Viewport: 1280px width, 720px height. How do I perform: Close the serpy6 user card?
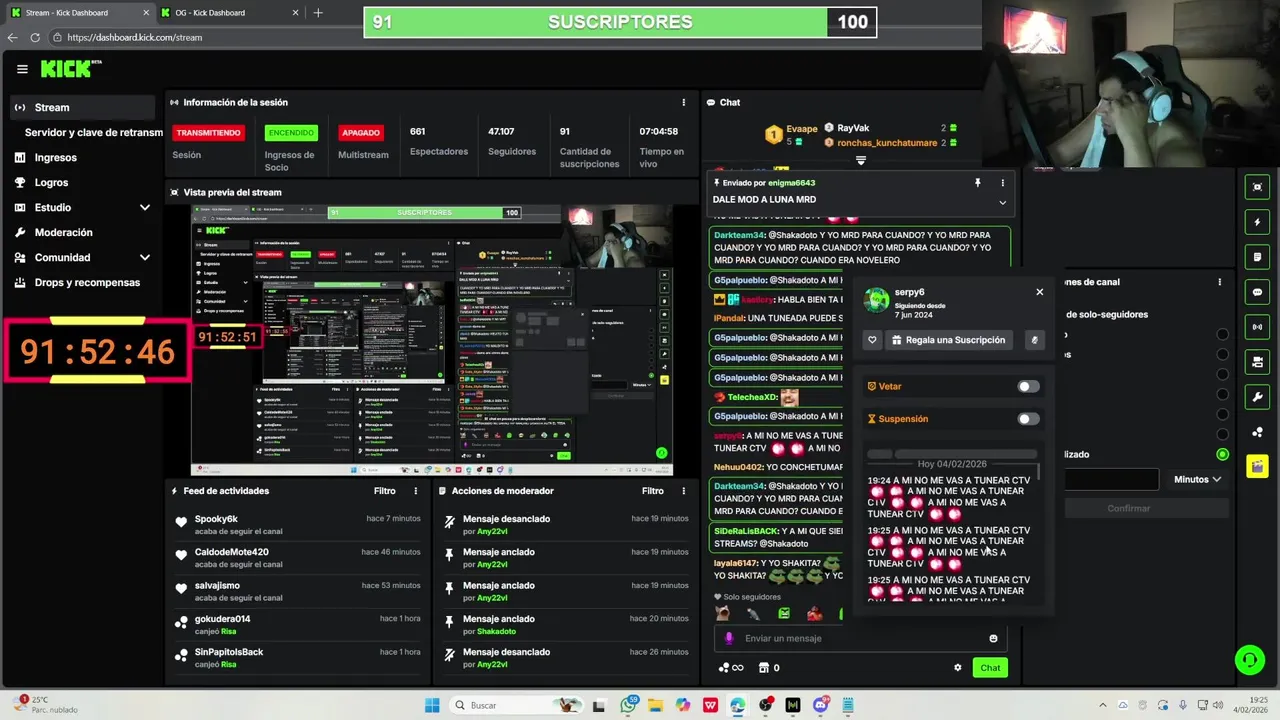point(1039,292)
